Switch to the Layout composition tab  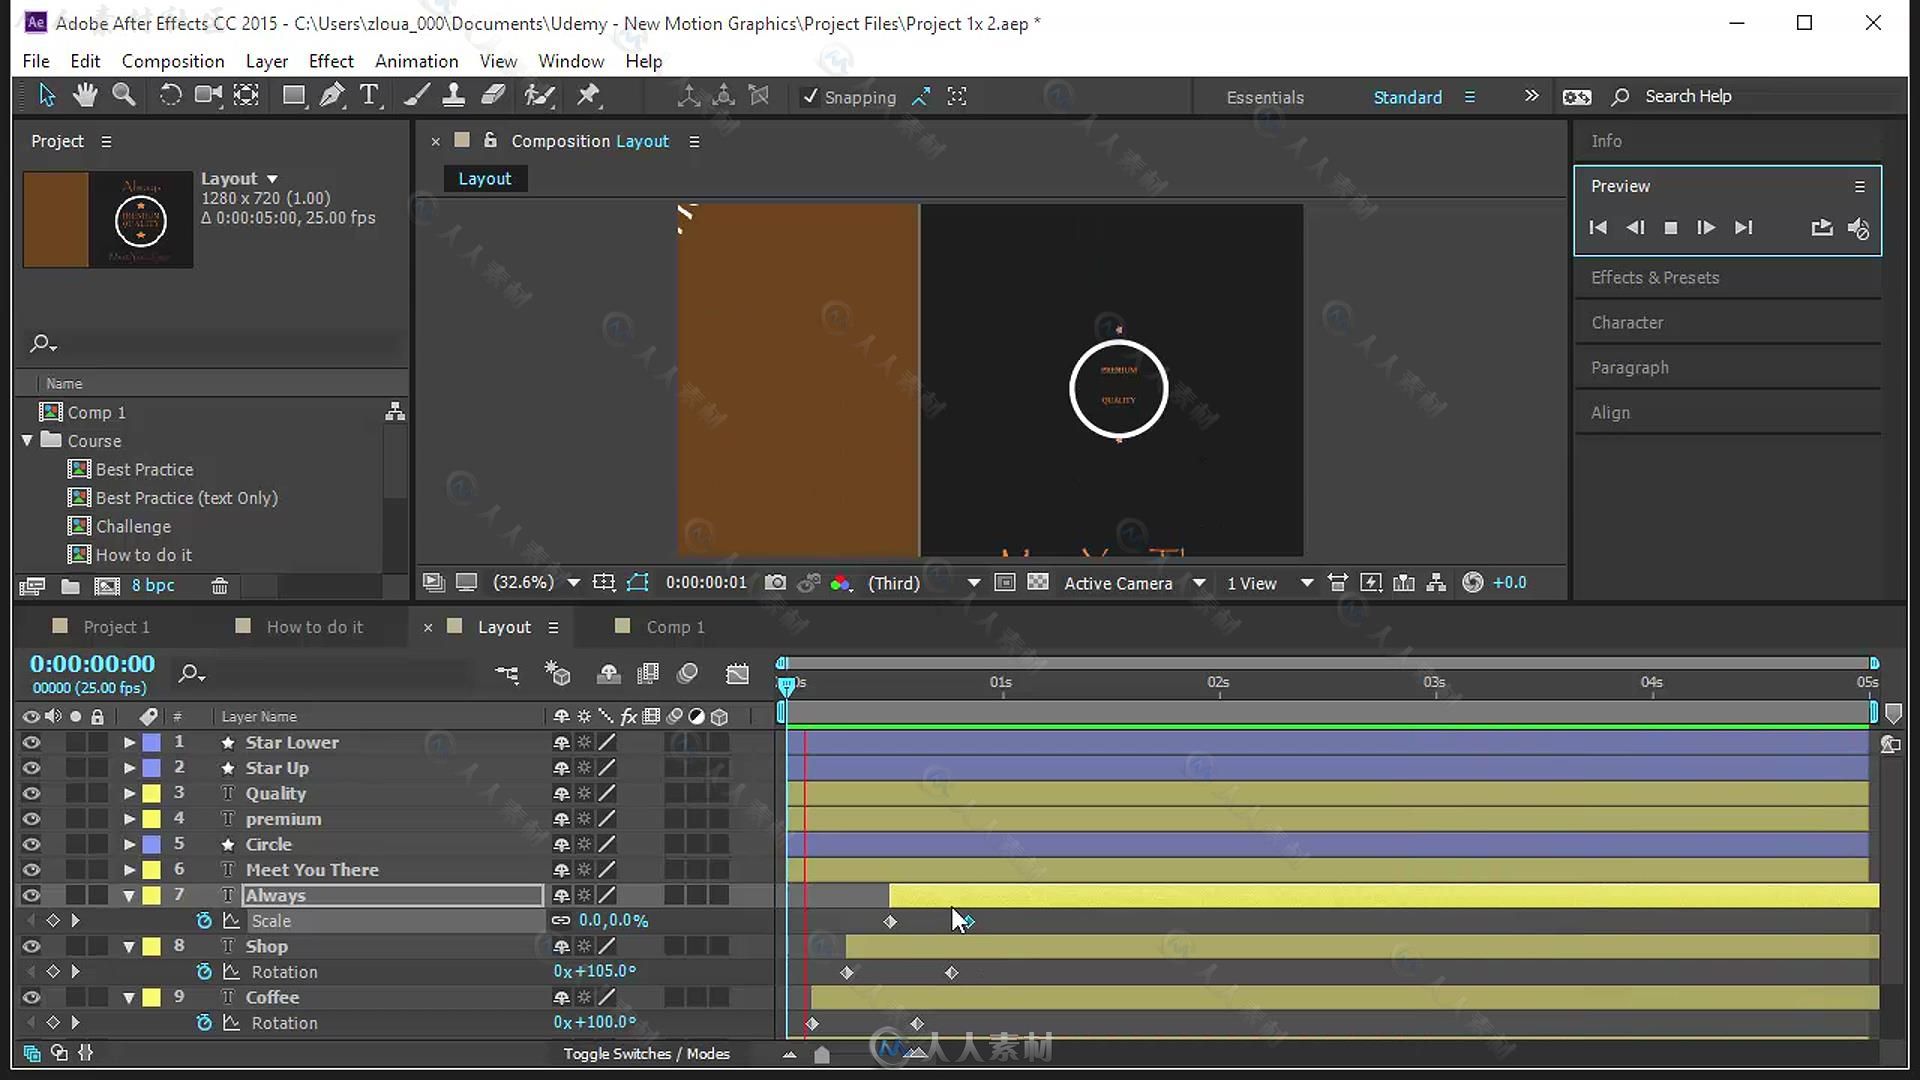pos(504,626)
